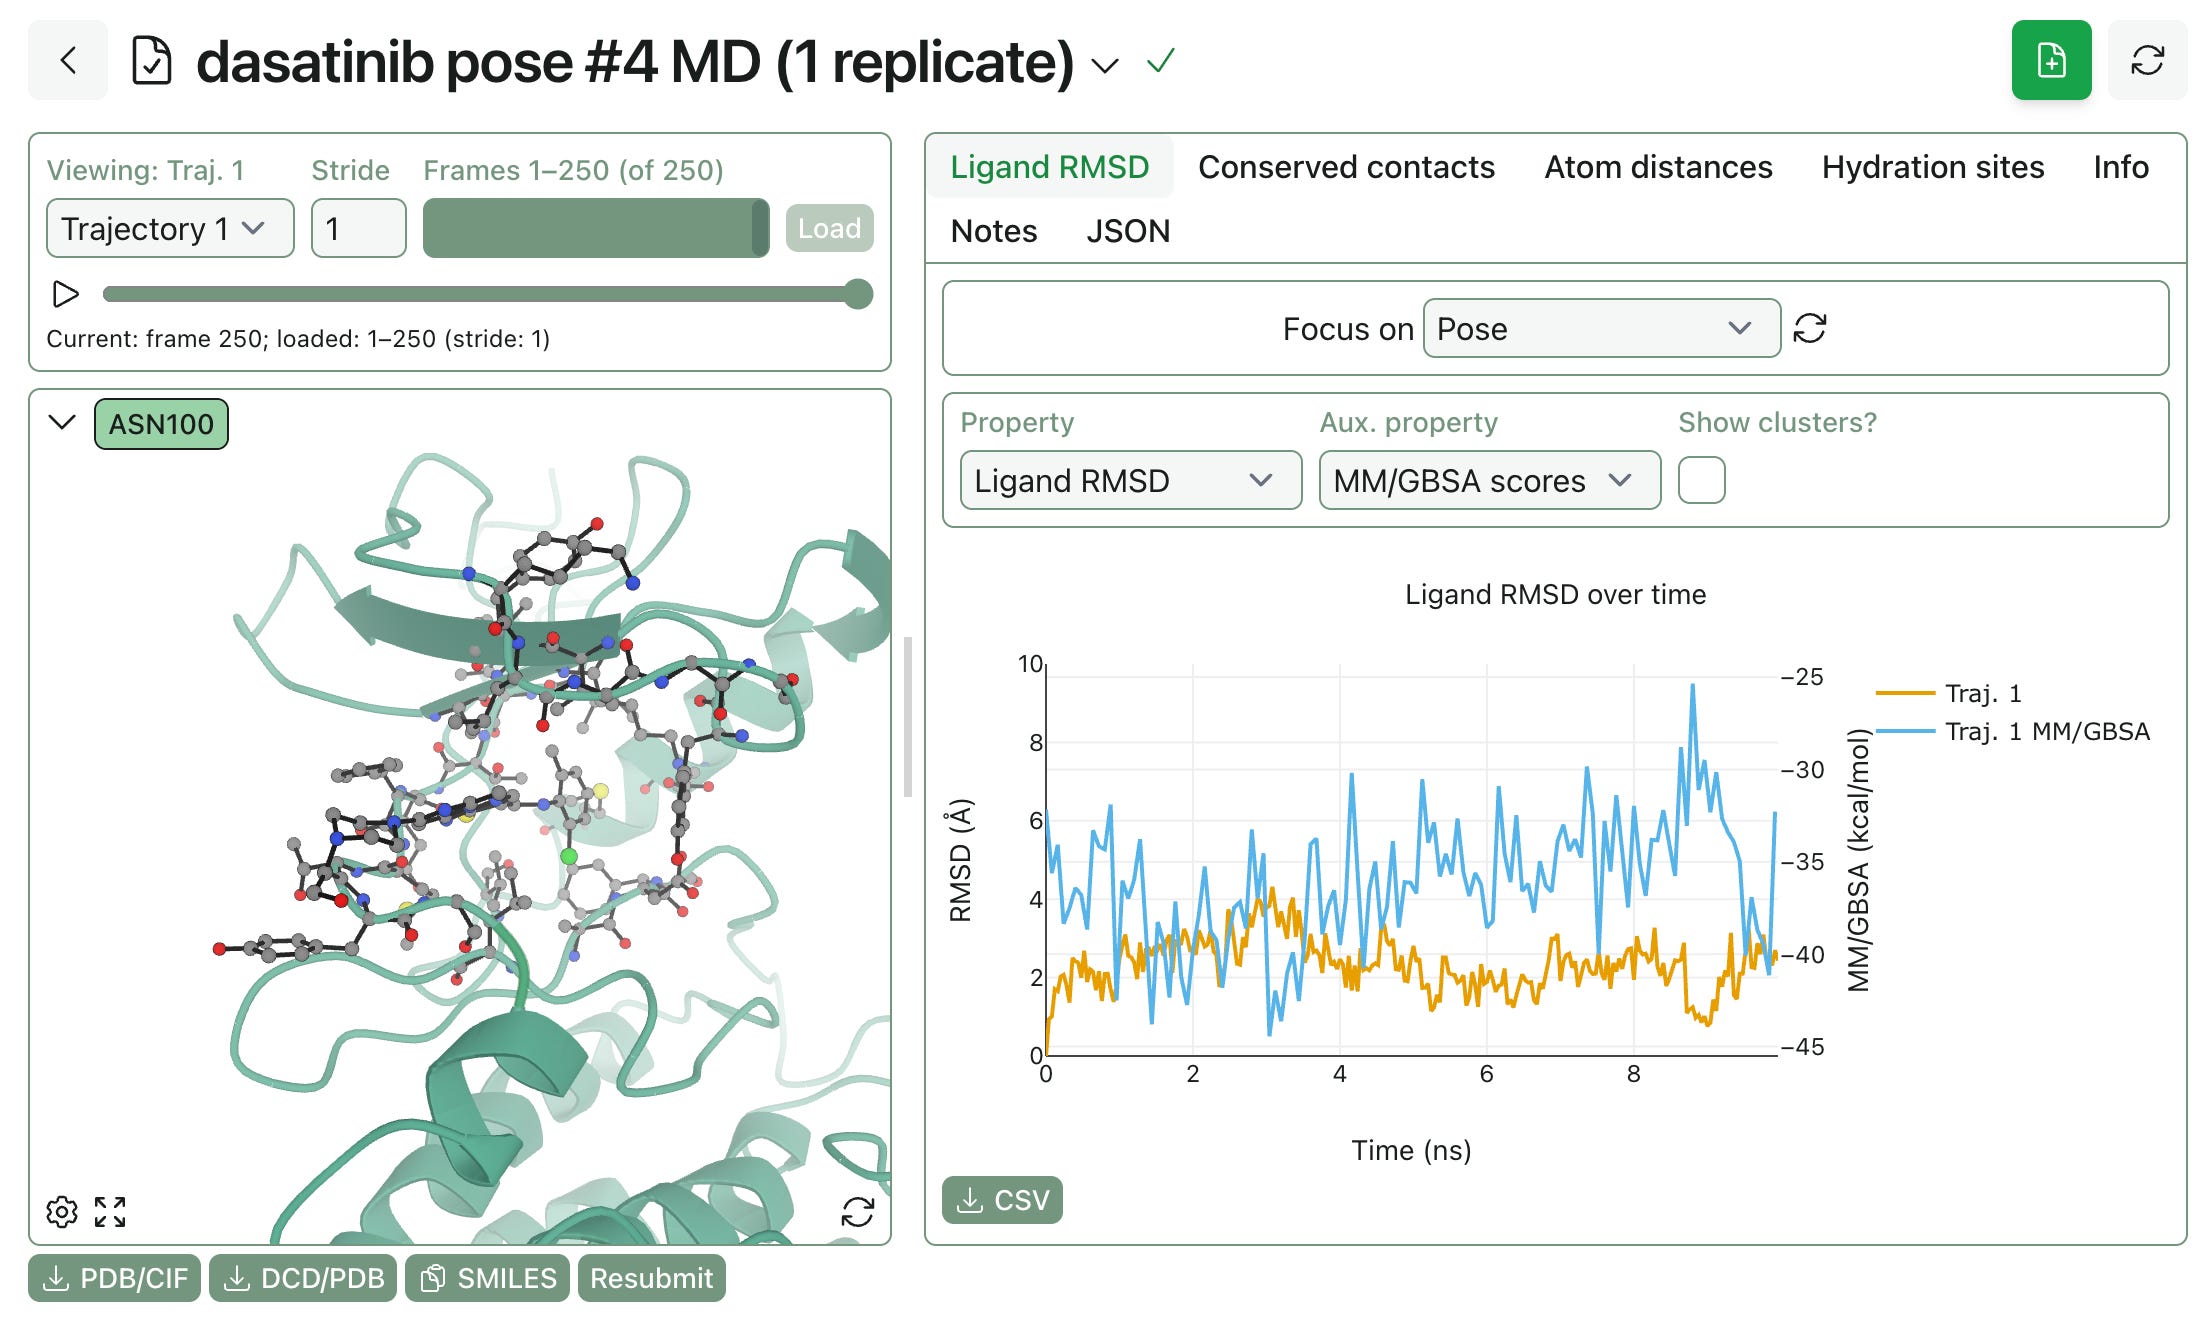Click the Resubmit button
This screenshot has height=1324, width=2208.
click(x=651, y=1278)
